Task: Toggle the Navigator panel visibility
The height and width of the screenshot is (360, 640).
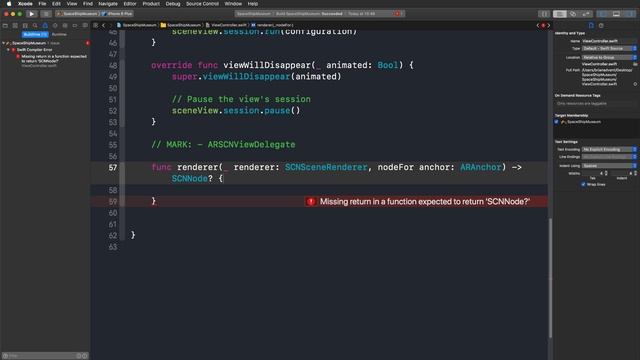Action: tap(603, 14)
